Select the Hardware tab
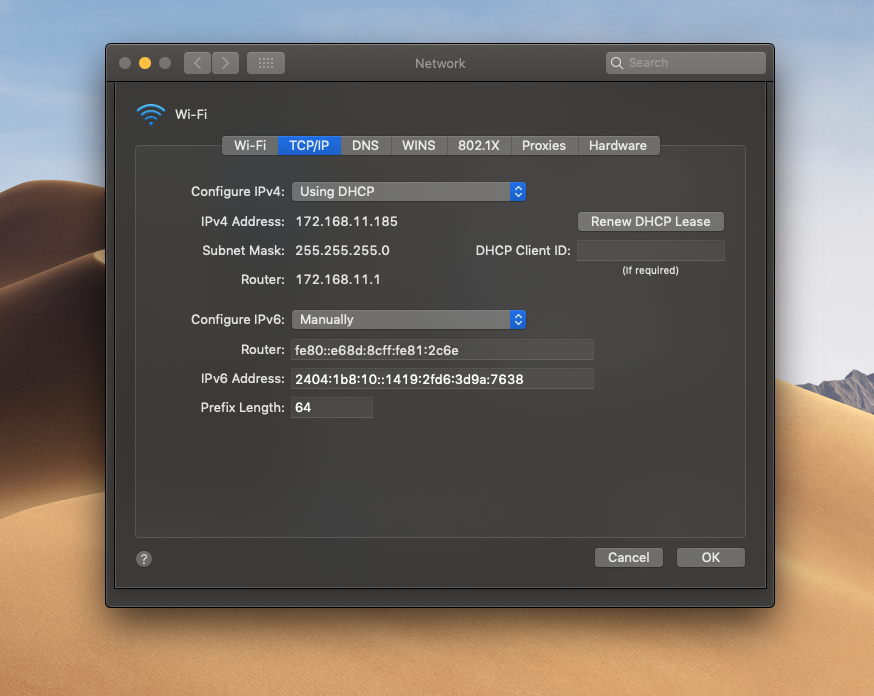 click(617, 145)
